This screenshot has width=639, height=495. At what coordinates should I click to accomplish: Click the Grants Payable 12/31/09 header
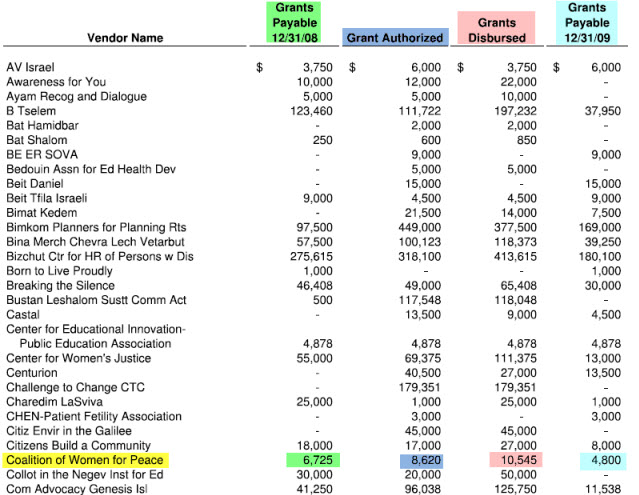(x=587, y=23)
